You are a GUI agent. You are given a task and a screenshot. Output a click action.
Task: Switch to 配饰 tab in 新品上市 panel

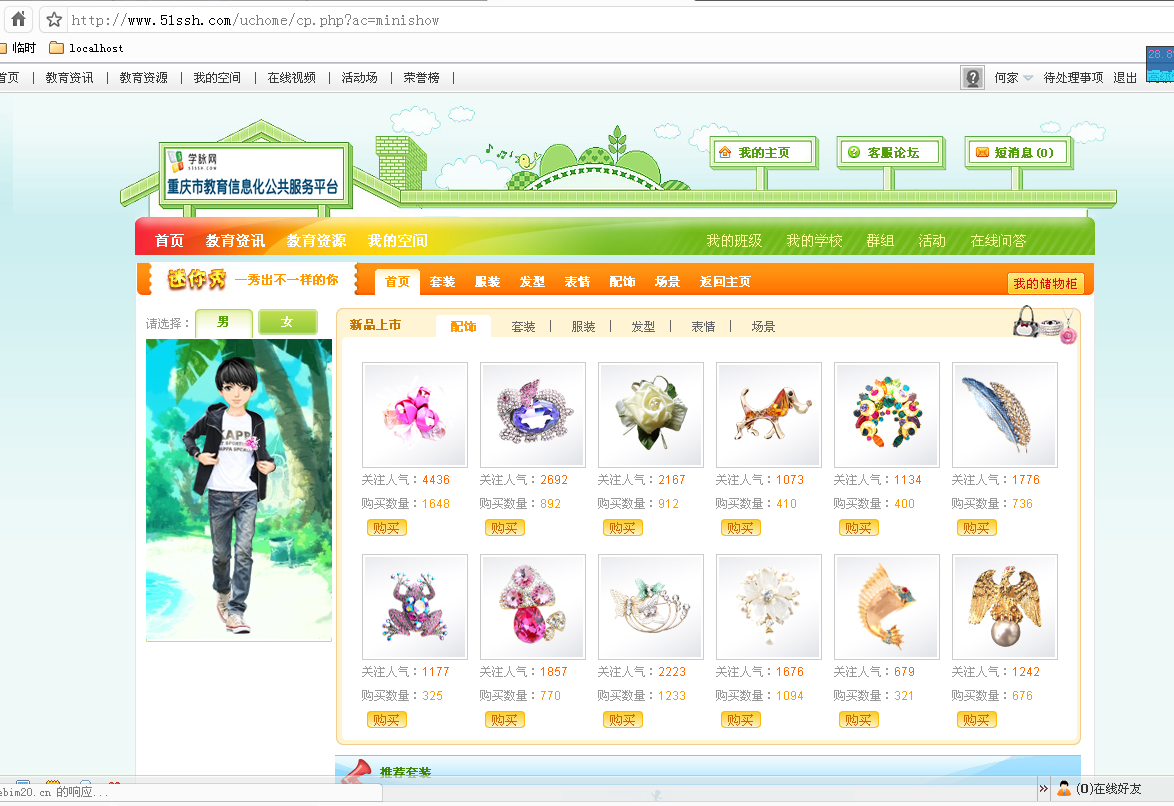[x=463, y=327]
